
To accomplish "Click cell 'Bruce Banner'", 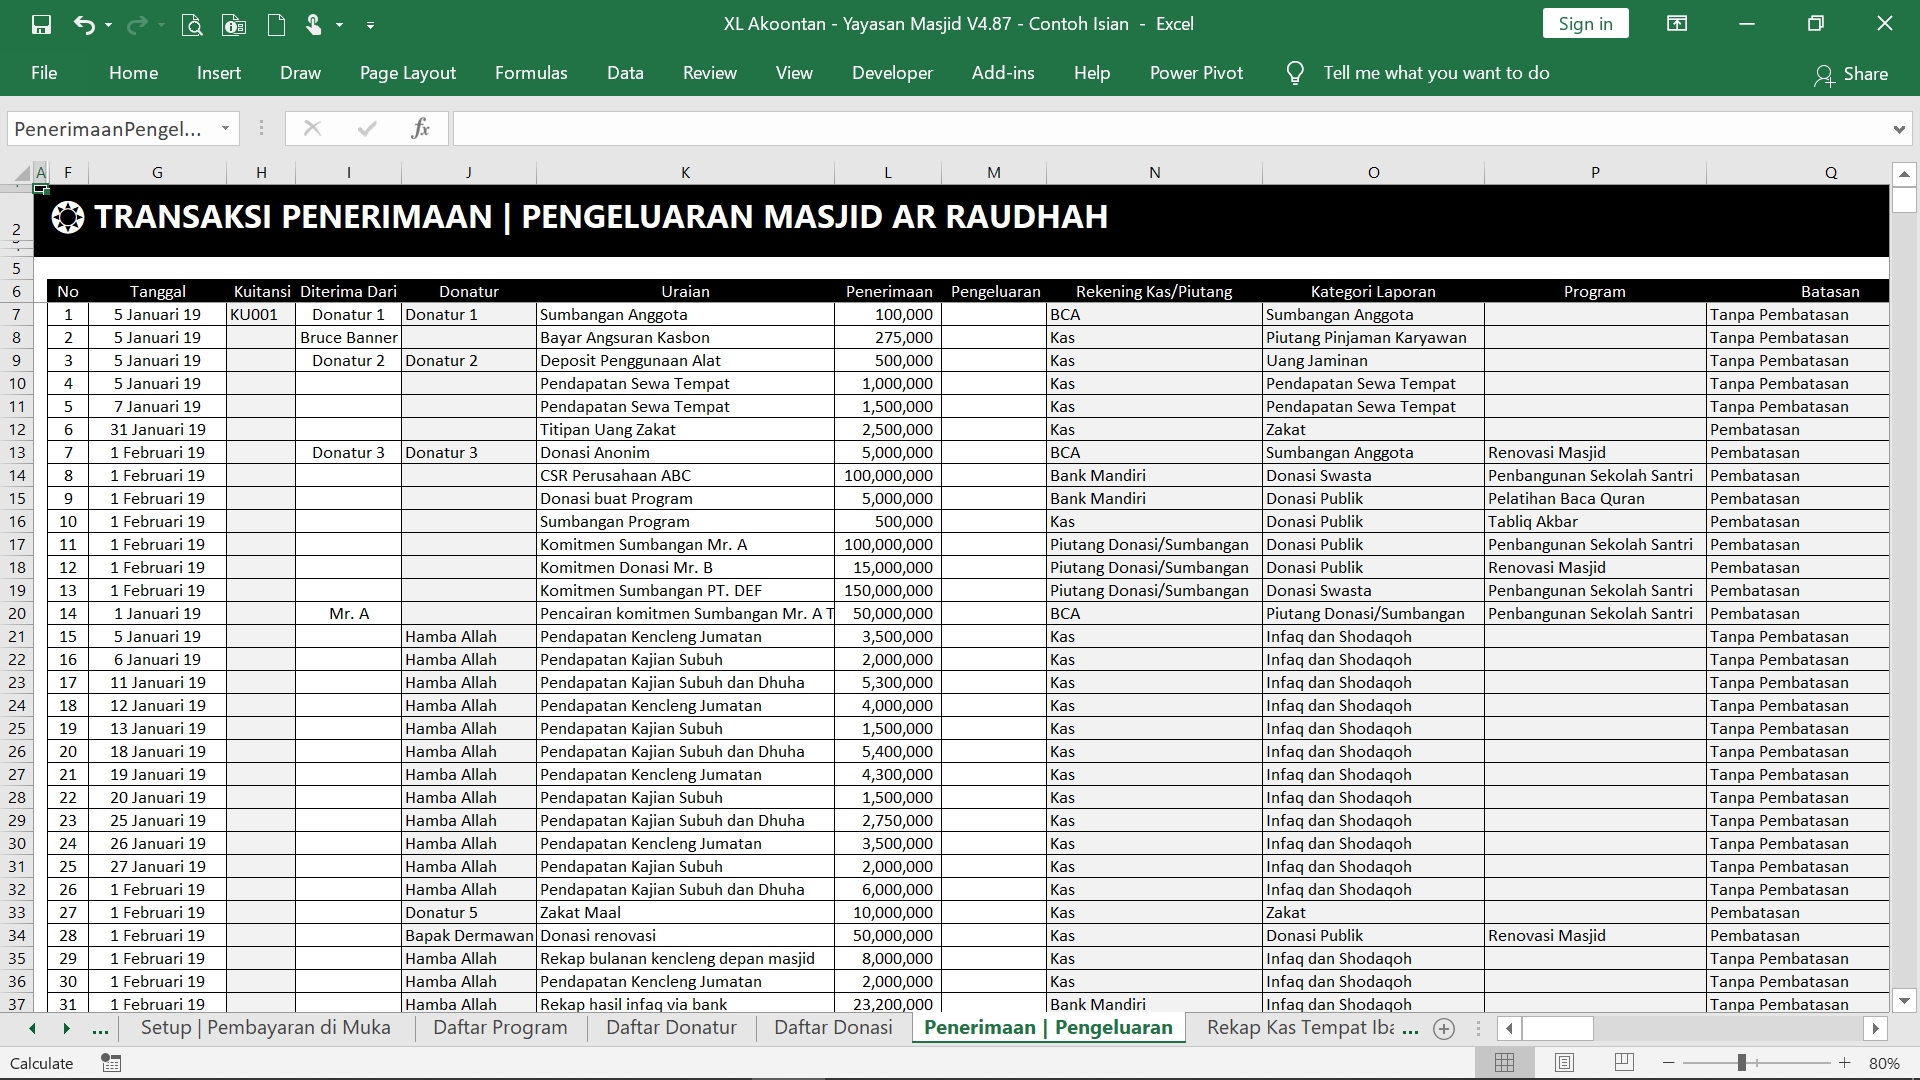I will [x=348, y=338].
